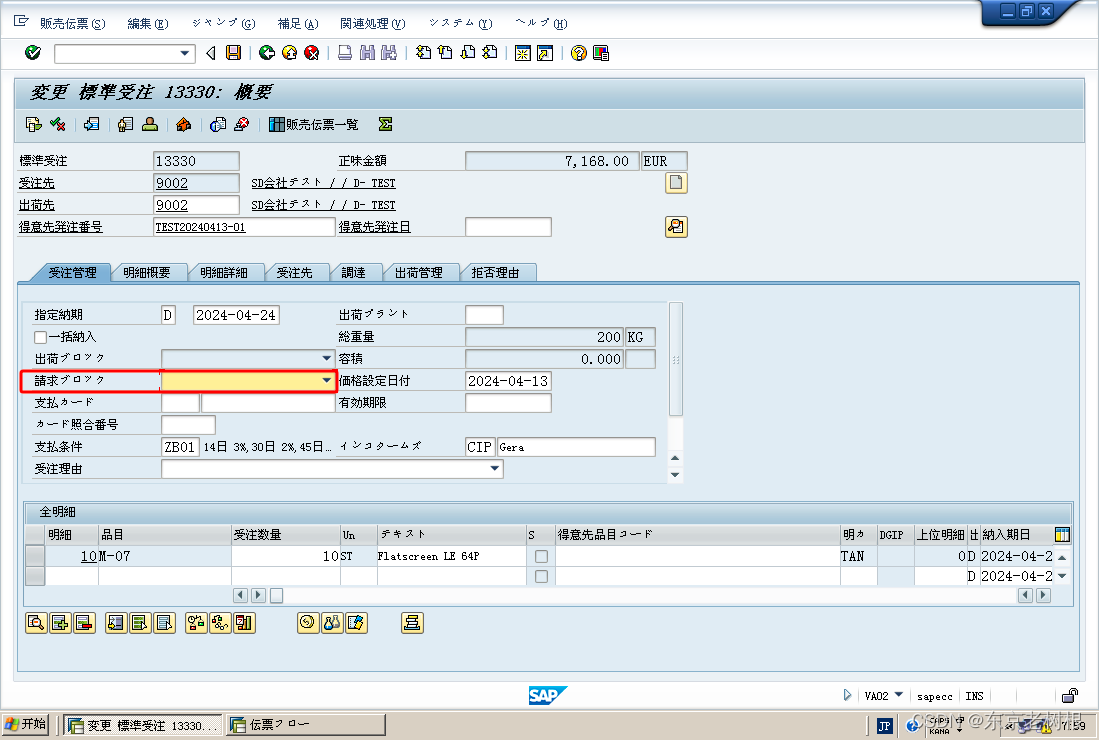Click the Print icon in toolbar
Image resolution: width=1099 pixels, height=740 pixels.
click(345, 53)
